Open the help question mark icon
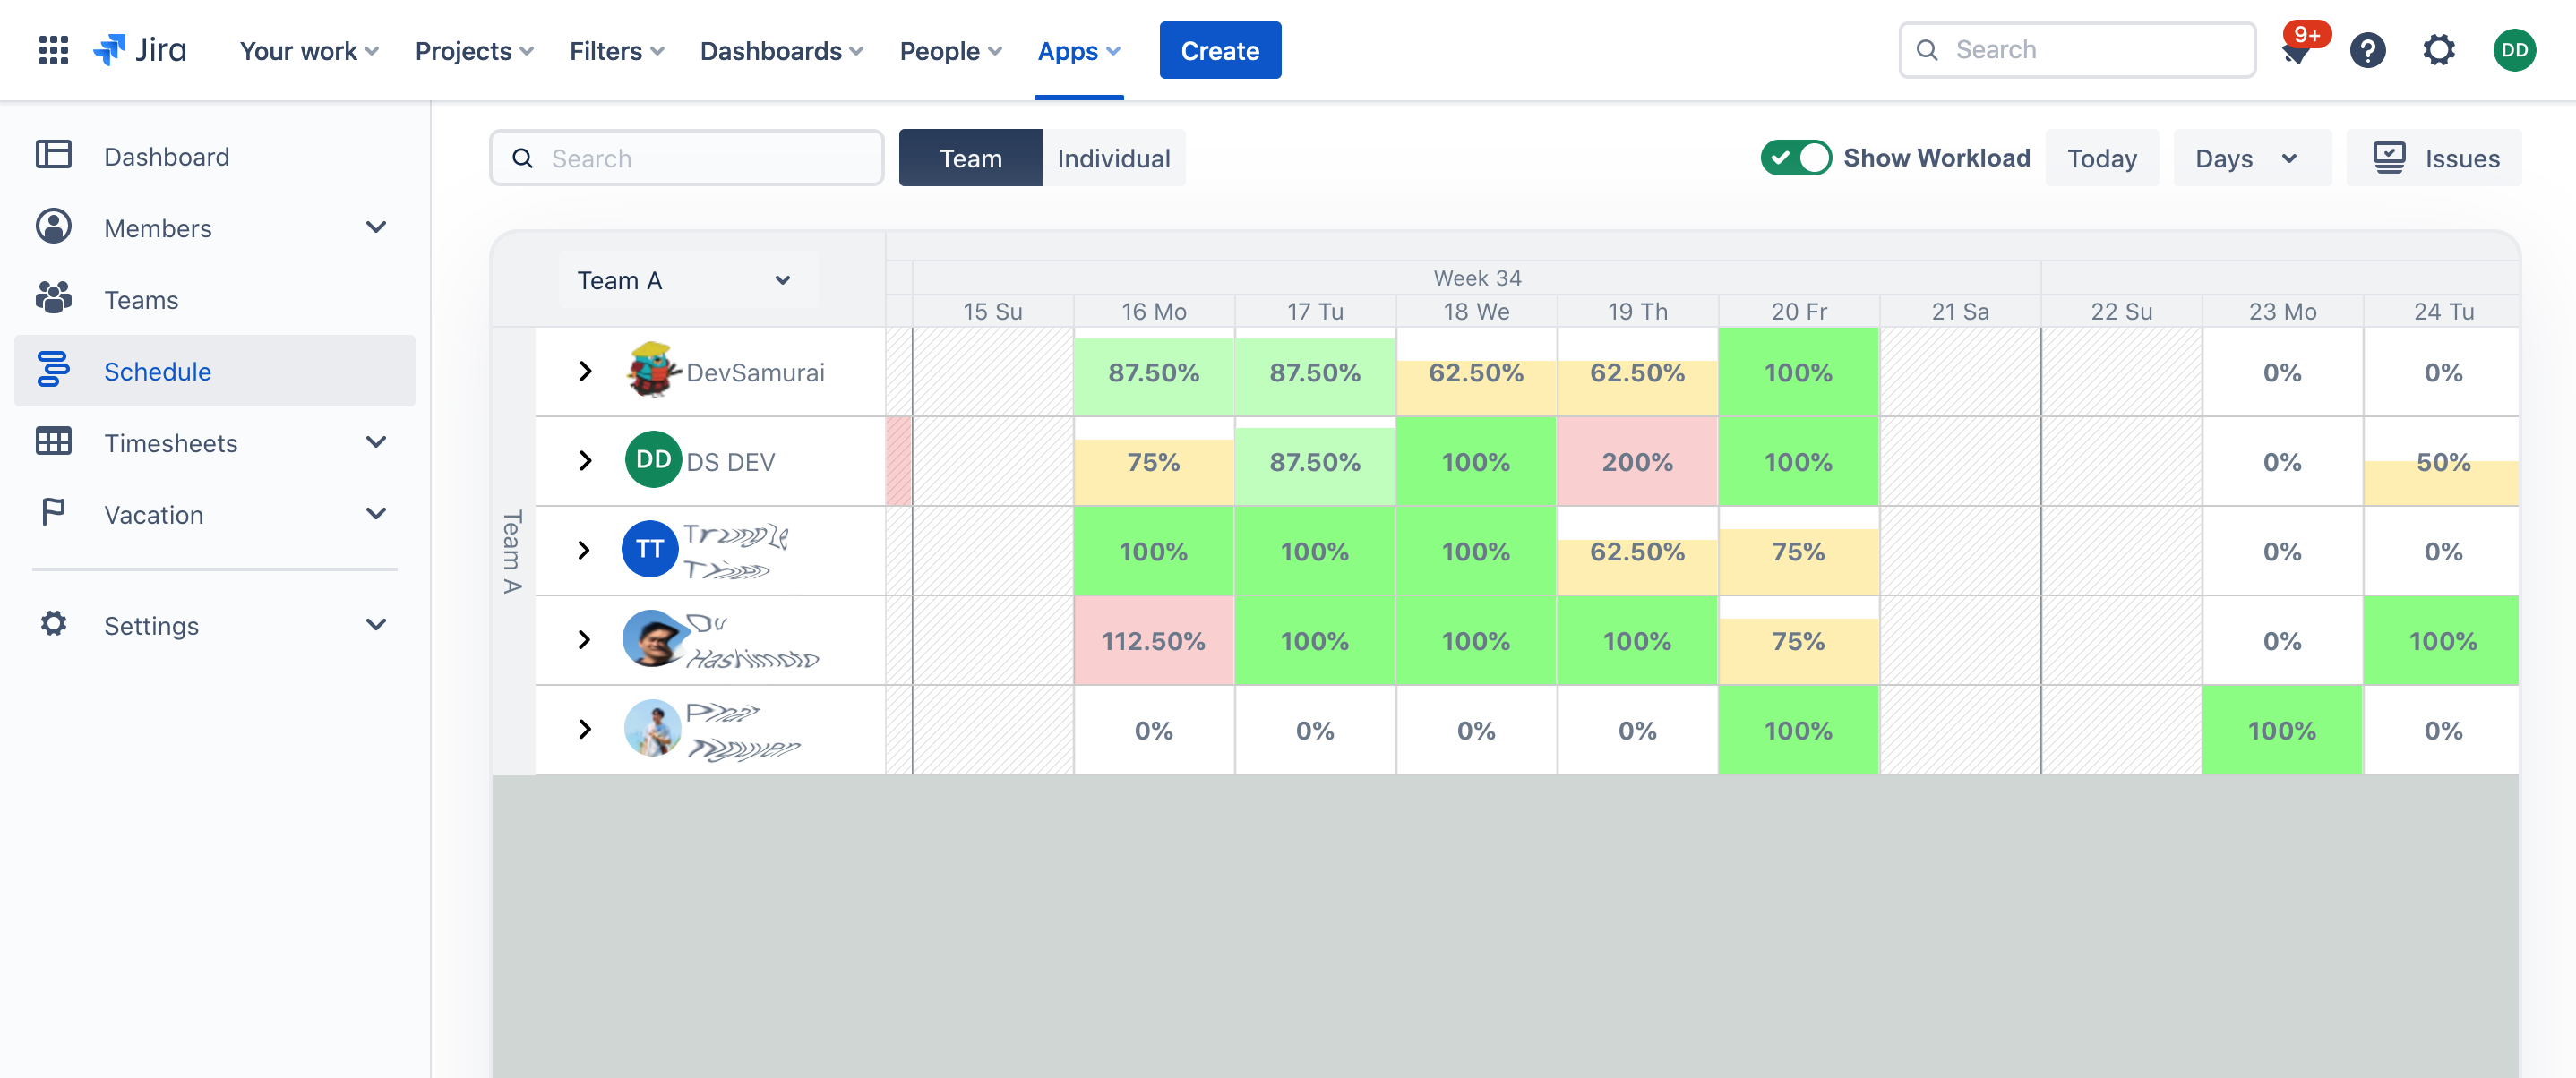This screenshot has height=1078, width=2576. point(2367,50)
